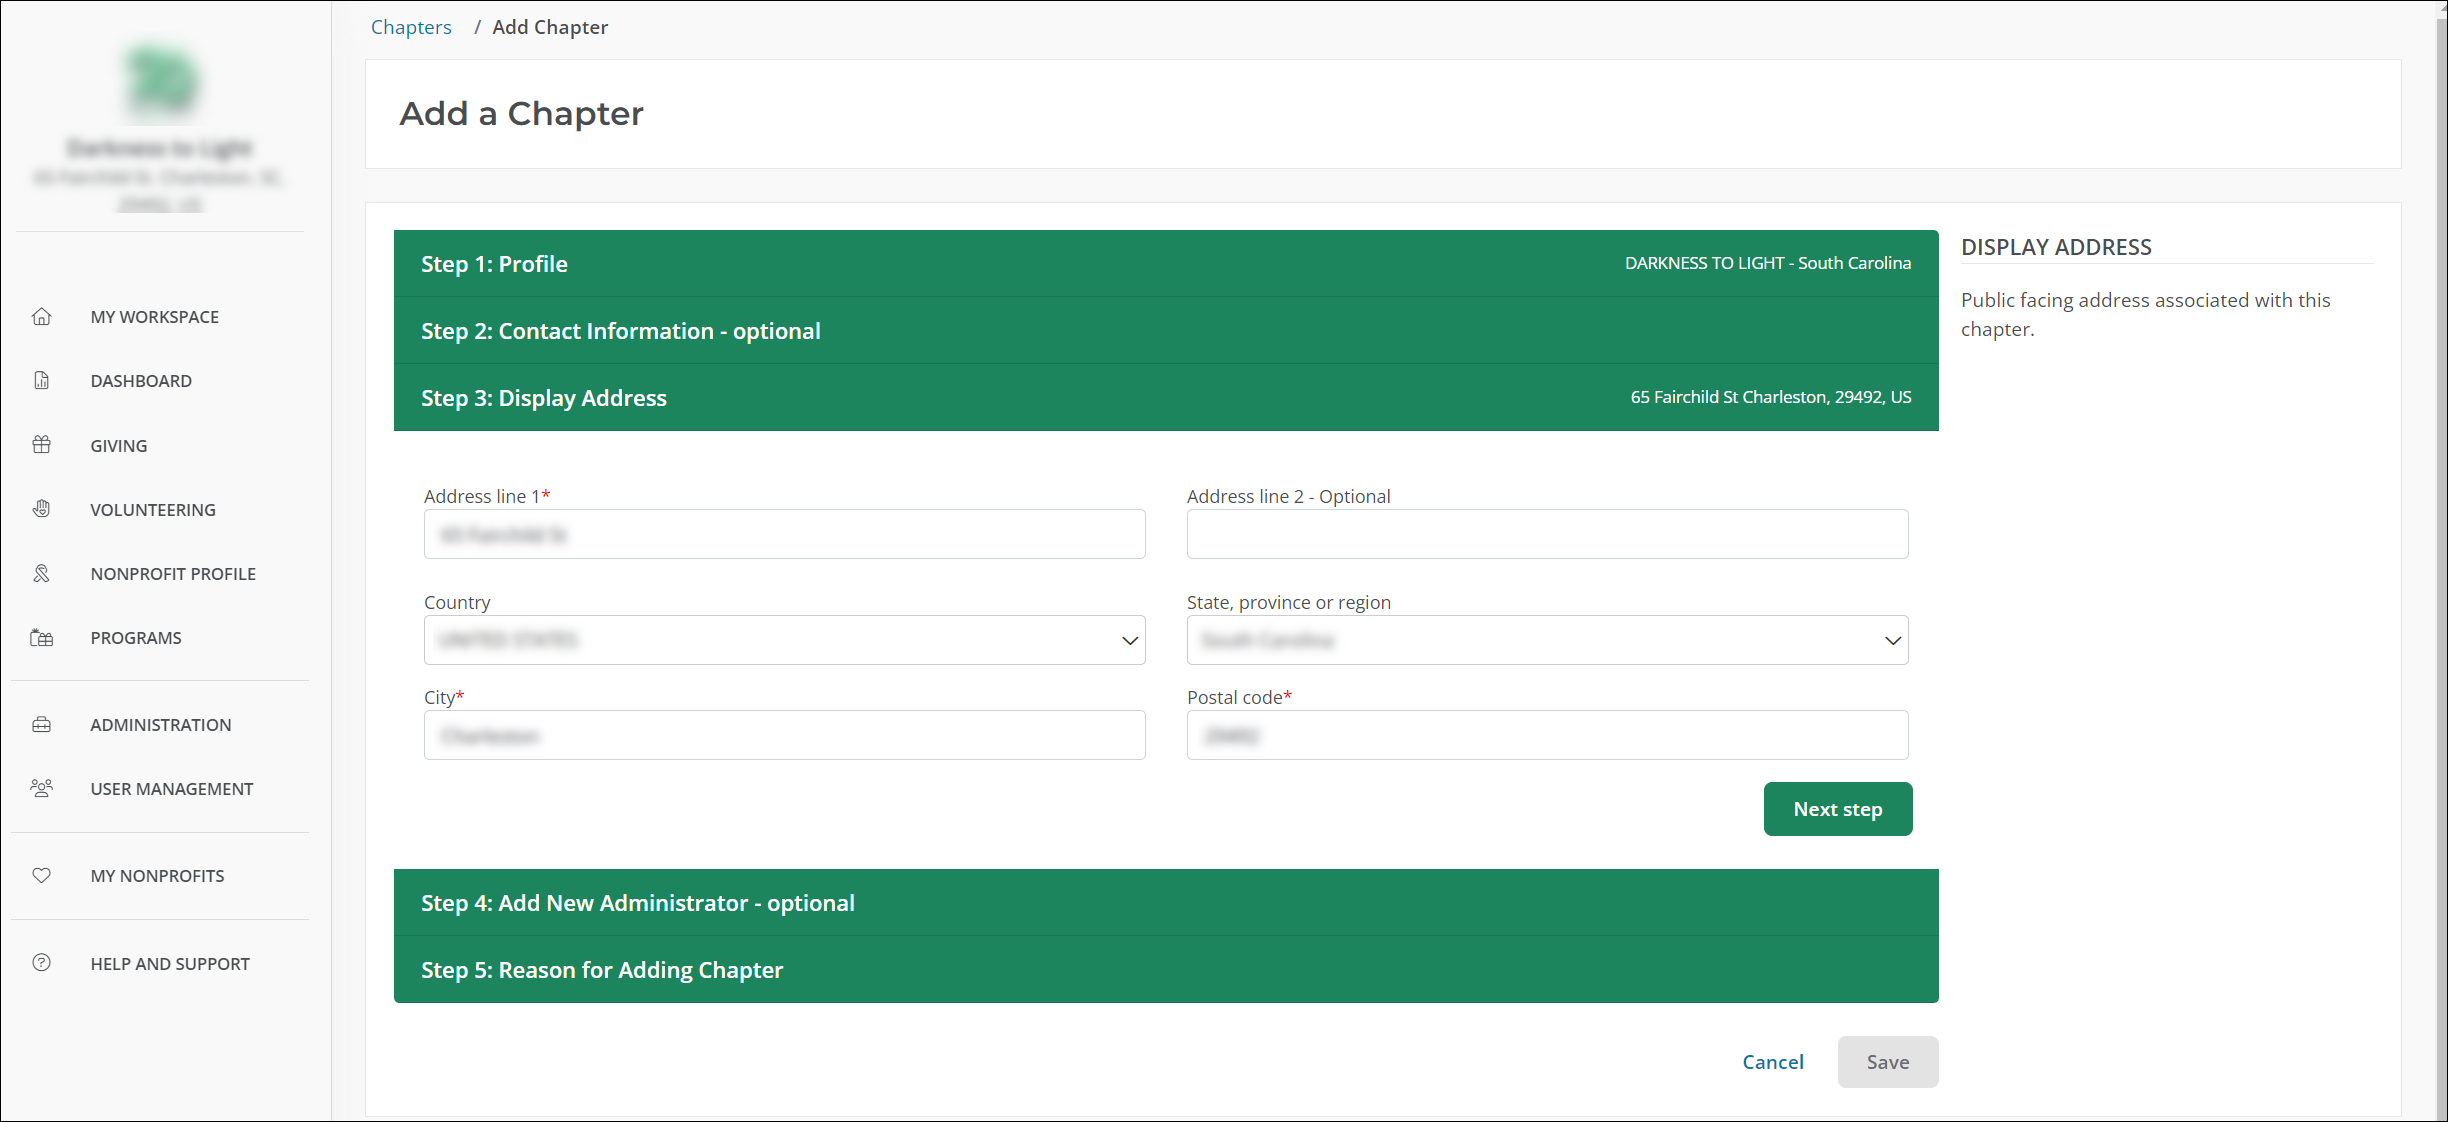
Task: Click the Administration briefcase icon
Action: tap(41, 725)
